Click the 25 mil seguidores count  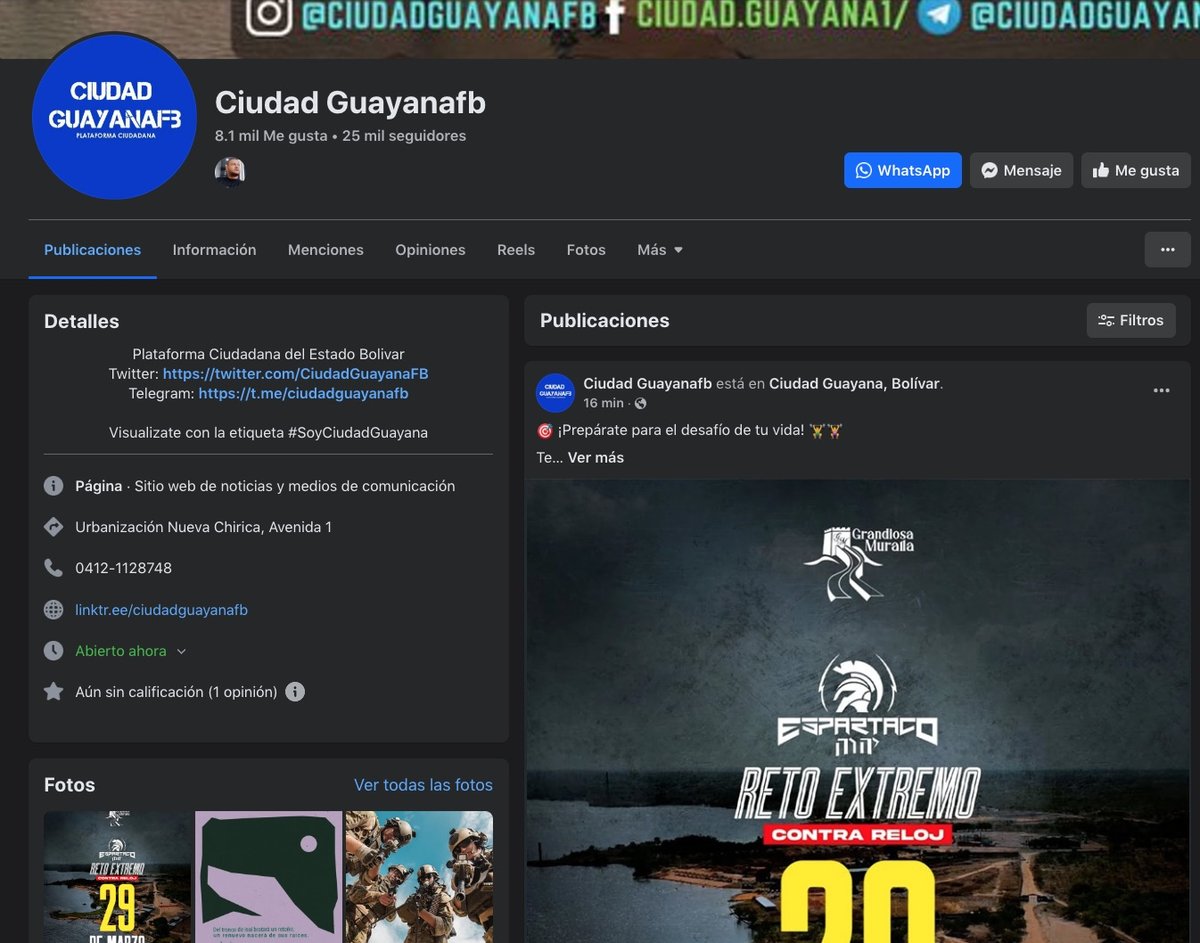[x=404, y=136]
